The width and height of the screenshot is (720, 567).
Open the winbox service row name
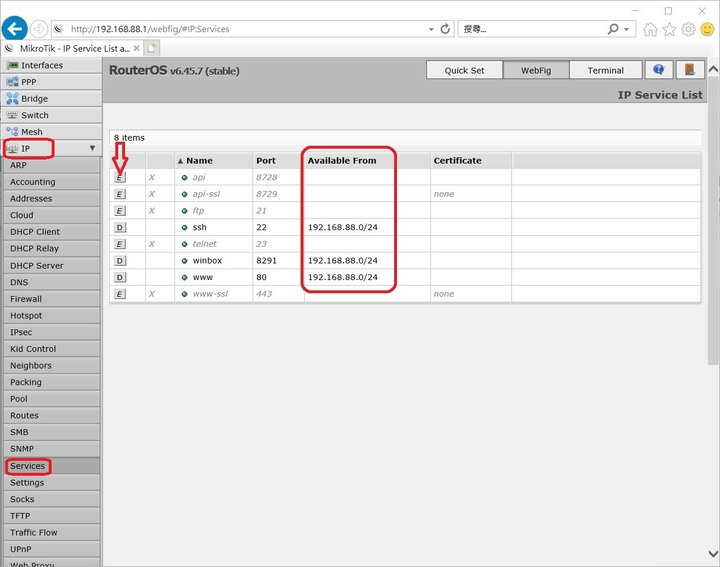click(x=207, y=261)
